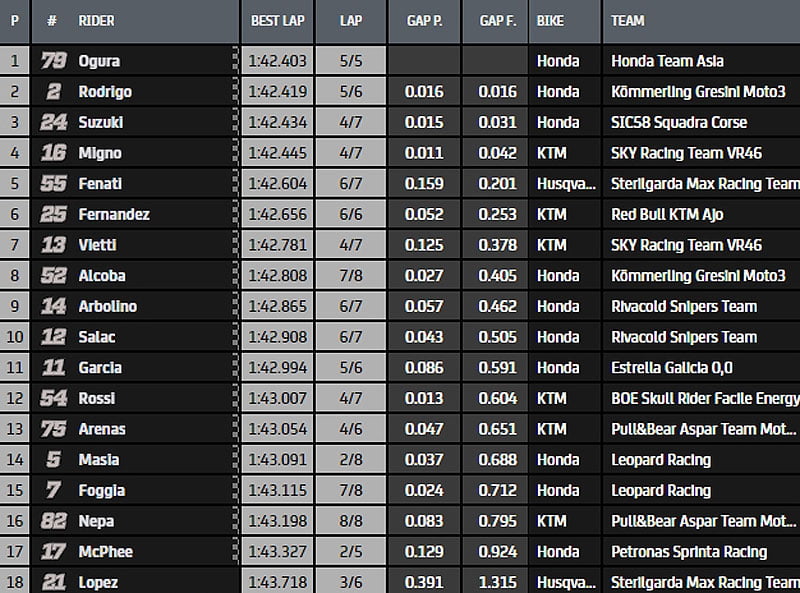
Task: Click the number 54 badge for Rossi
Action: click(x=54, y=398)
